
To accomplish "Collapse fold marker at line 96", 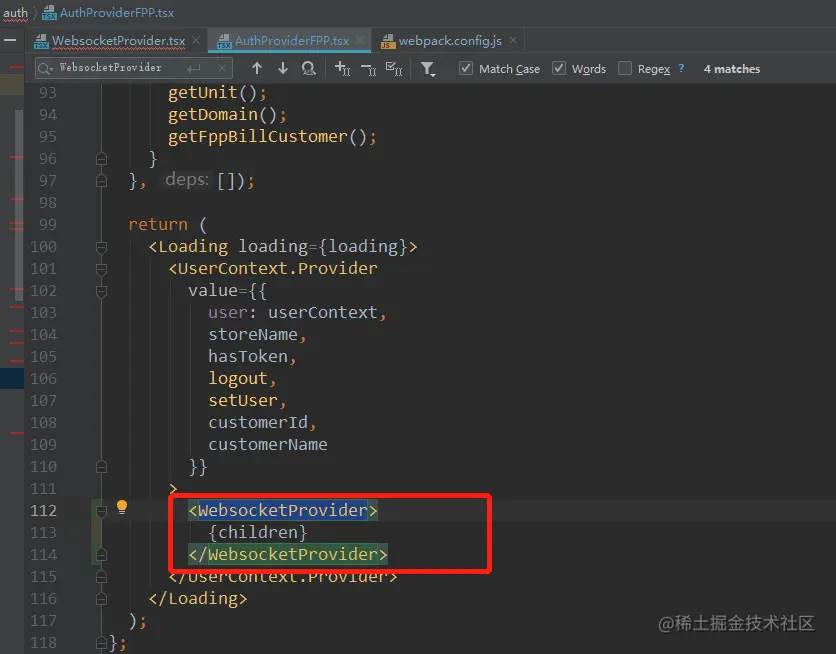I will (101, 159).
